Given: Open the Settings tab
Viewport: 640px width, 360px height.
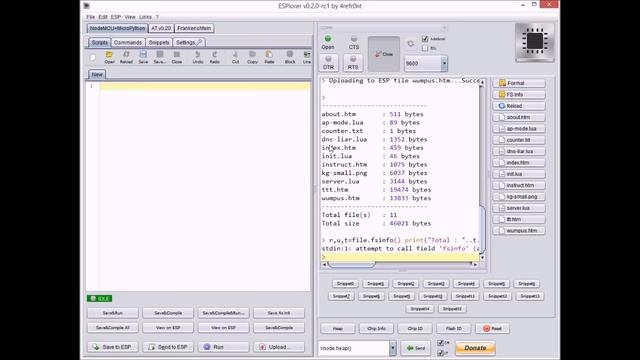Looking at the screenshot, I should click(189, 42).
